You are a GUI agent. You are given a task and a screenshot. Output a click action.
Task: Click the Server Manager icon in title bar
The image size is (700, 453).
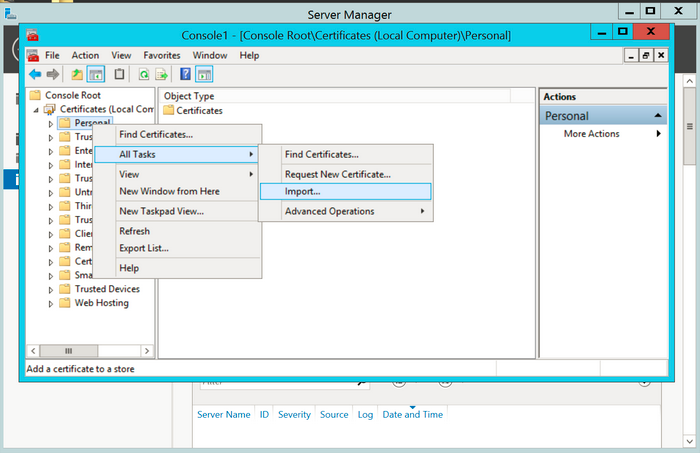coord(10,13)
